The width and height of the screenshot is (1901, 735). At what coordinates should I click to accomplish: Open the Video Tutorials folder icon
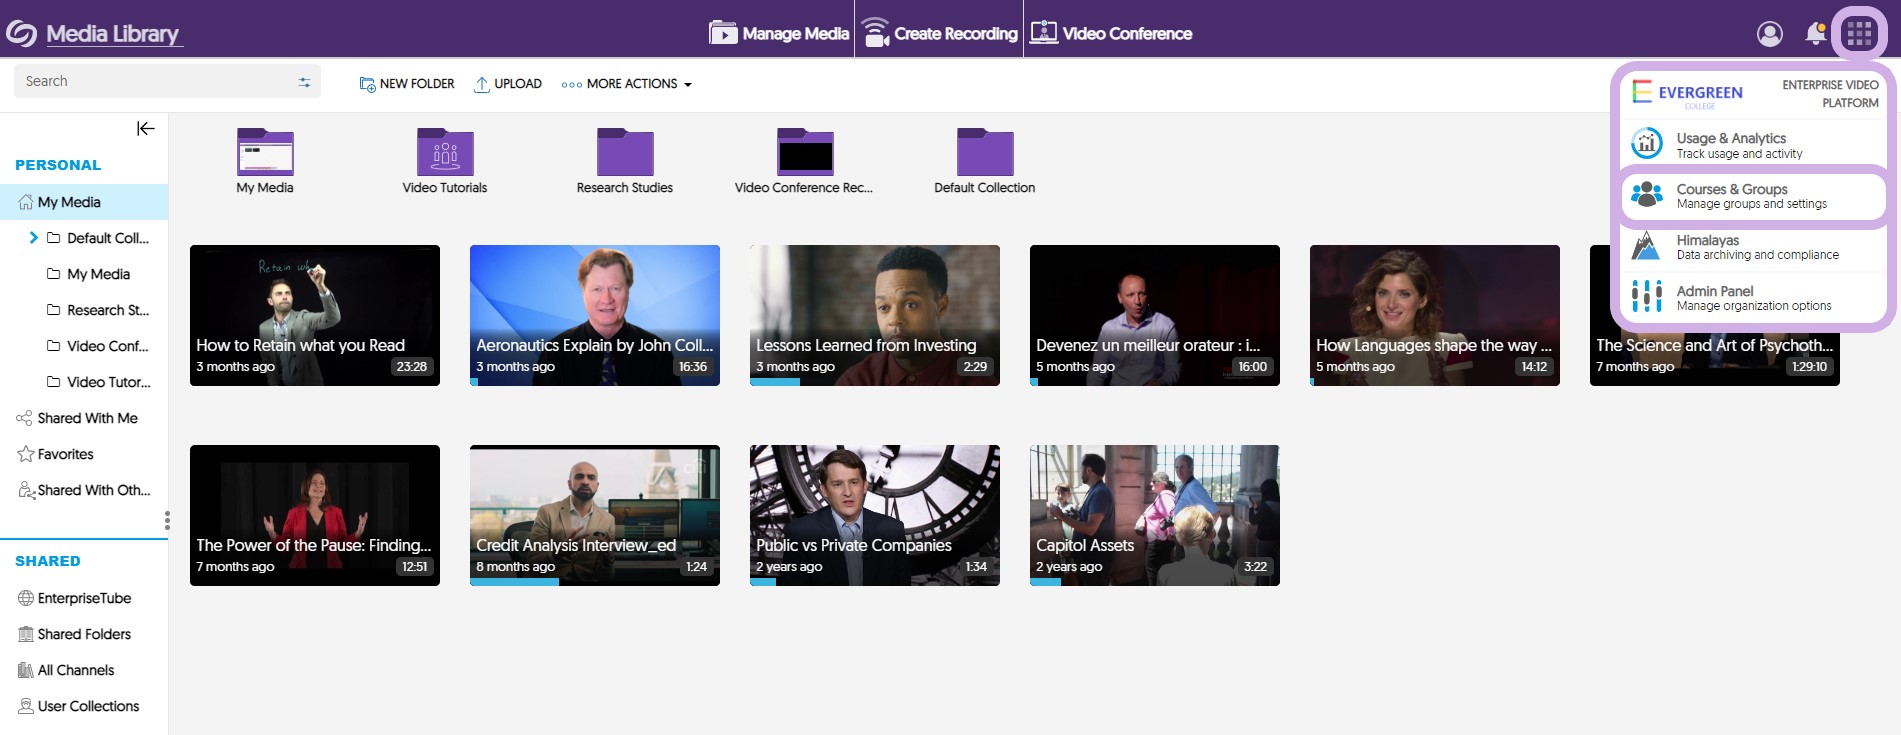point(445,153)
